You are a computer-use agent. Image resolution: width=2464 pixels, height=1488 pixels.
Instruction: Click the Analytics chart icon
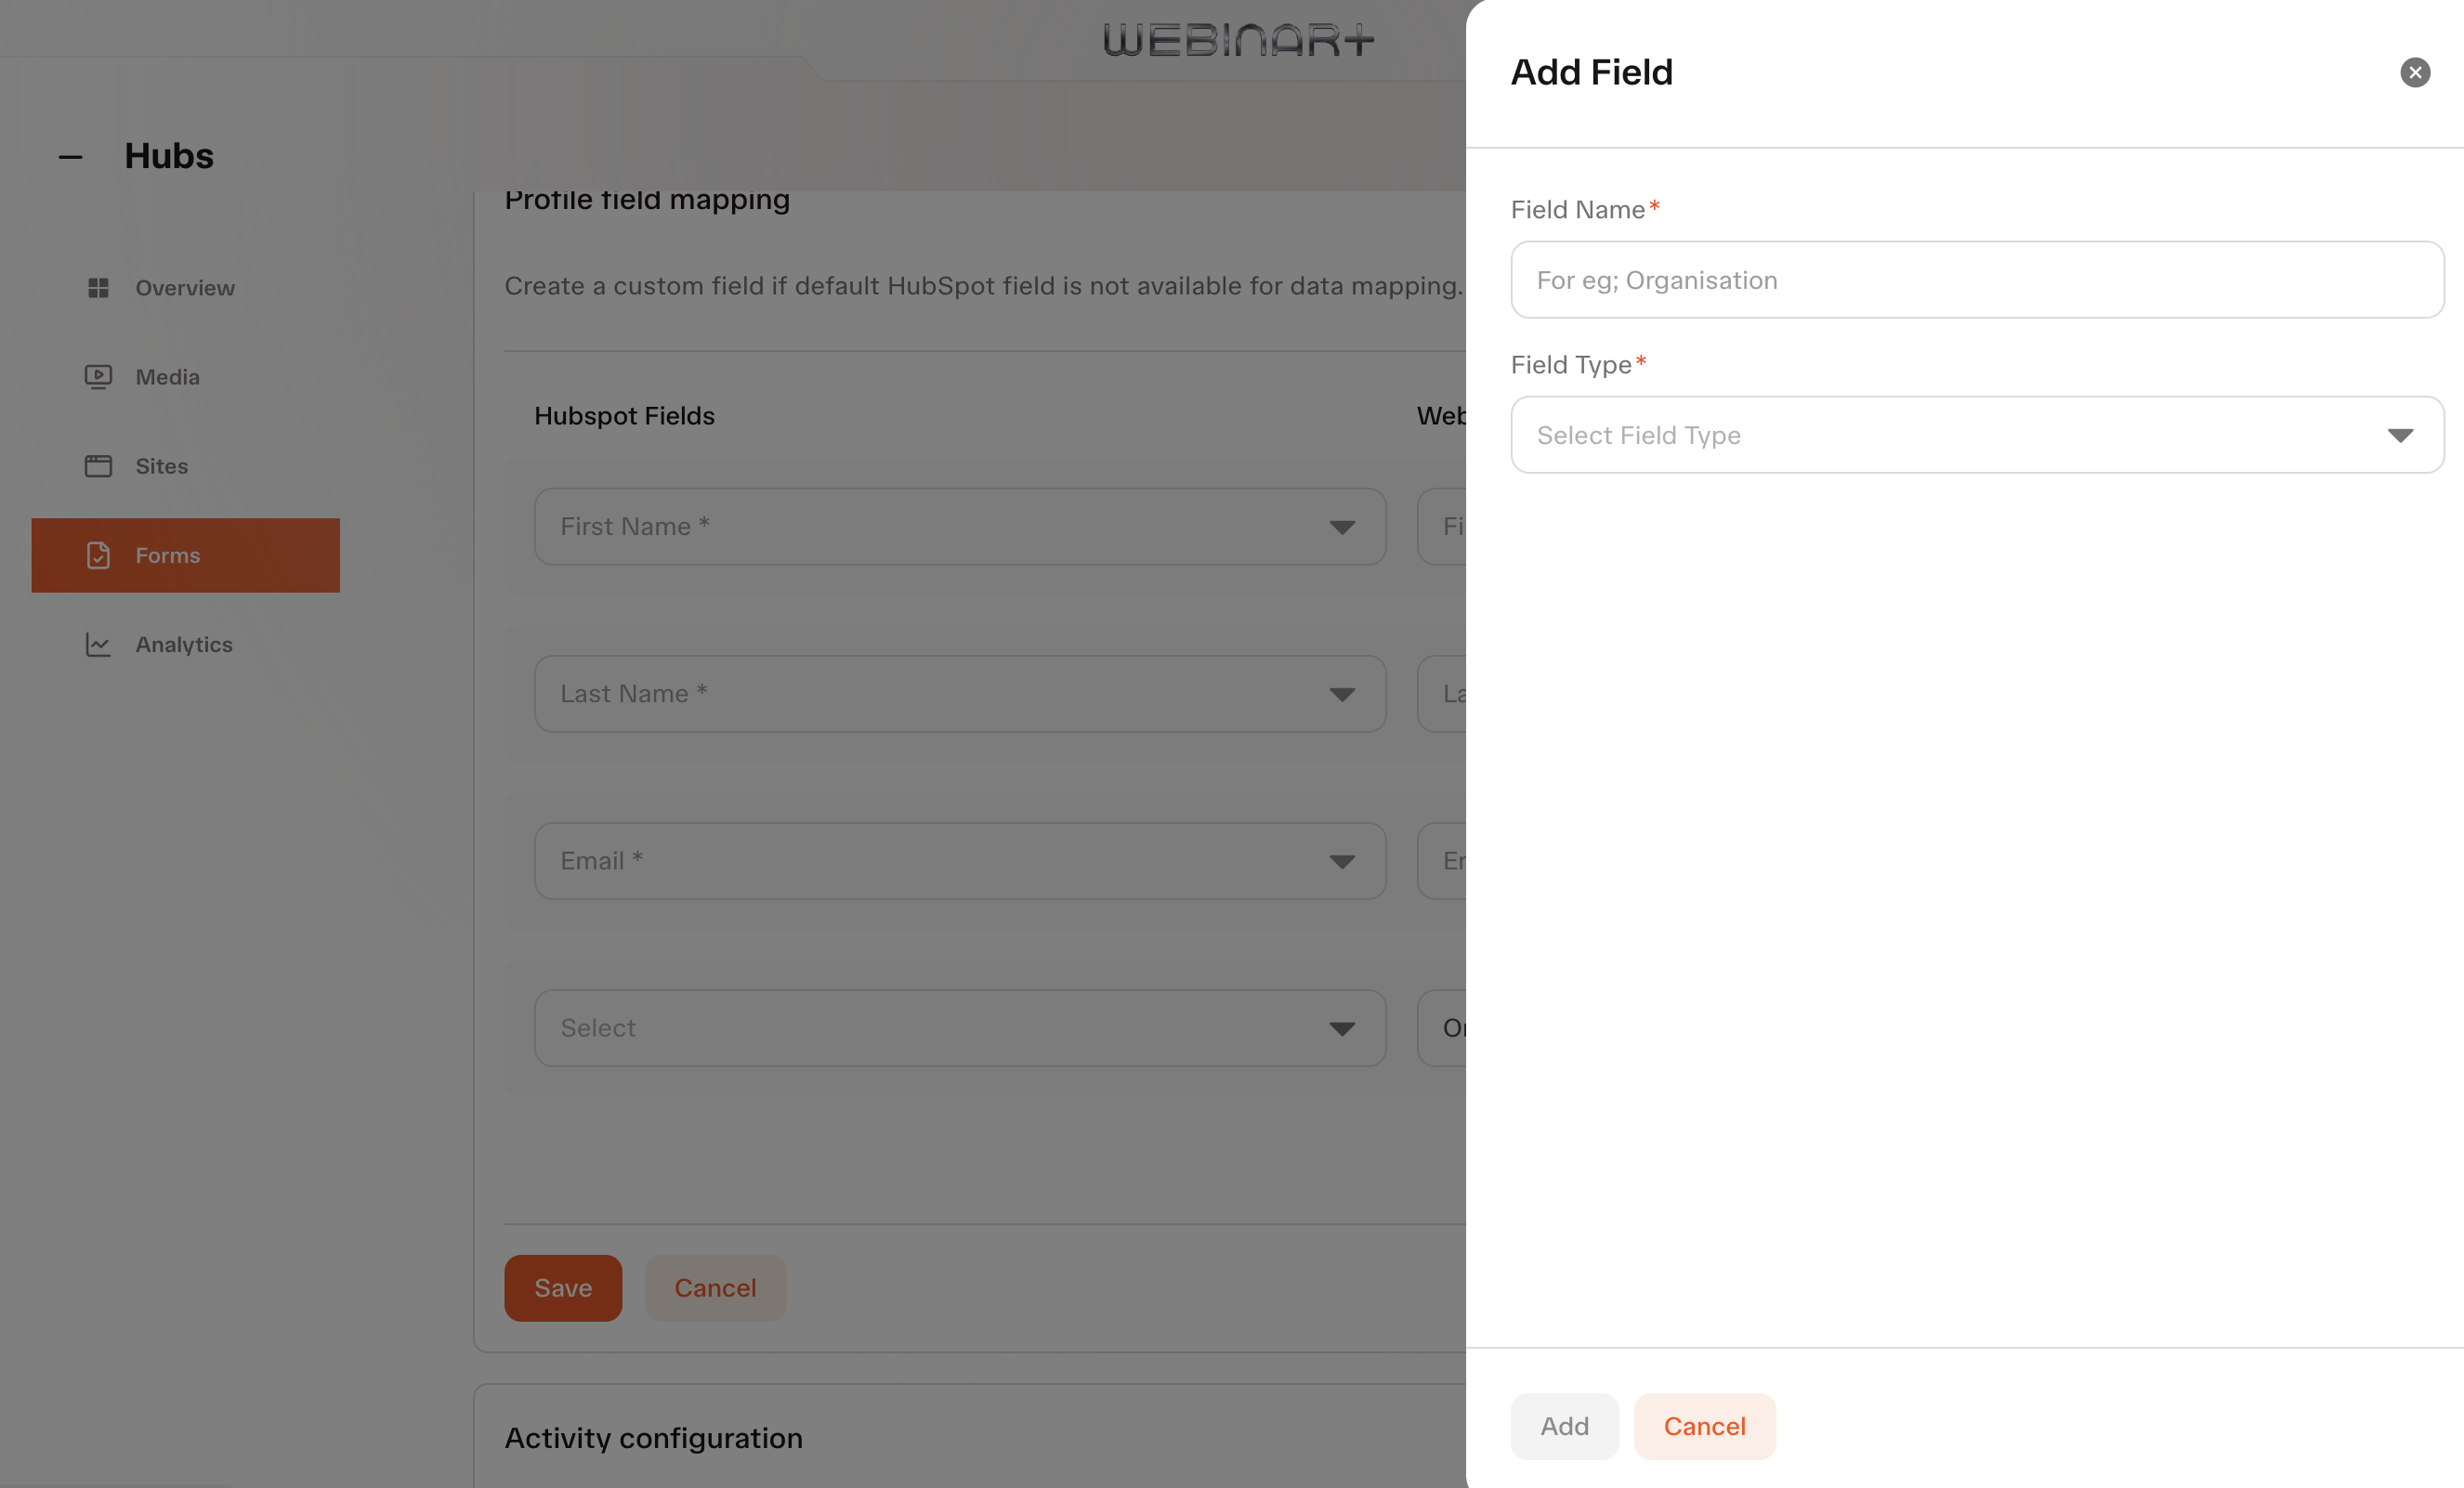point(98,644)
